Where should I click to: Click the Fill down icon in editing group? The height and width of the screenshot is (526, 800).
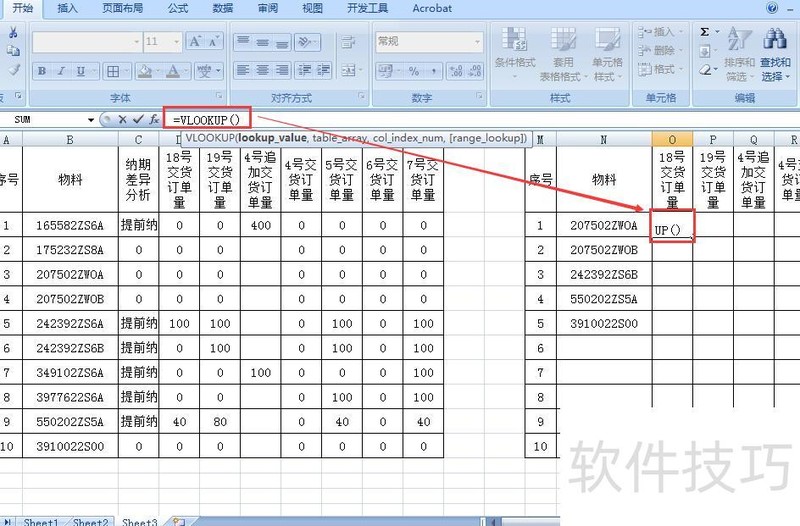pos(705,51)
